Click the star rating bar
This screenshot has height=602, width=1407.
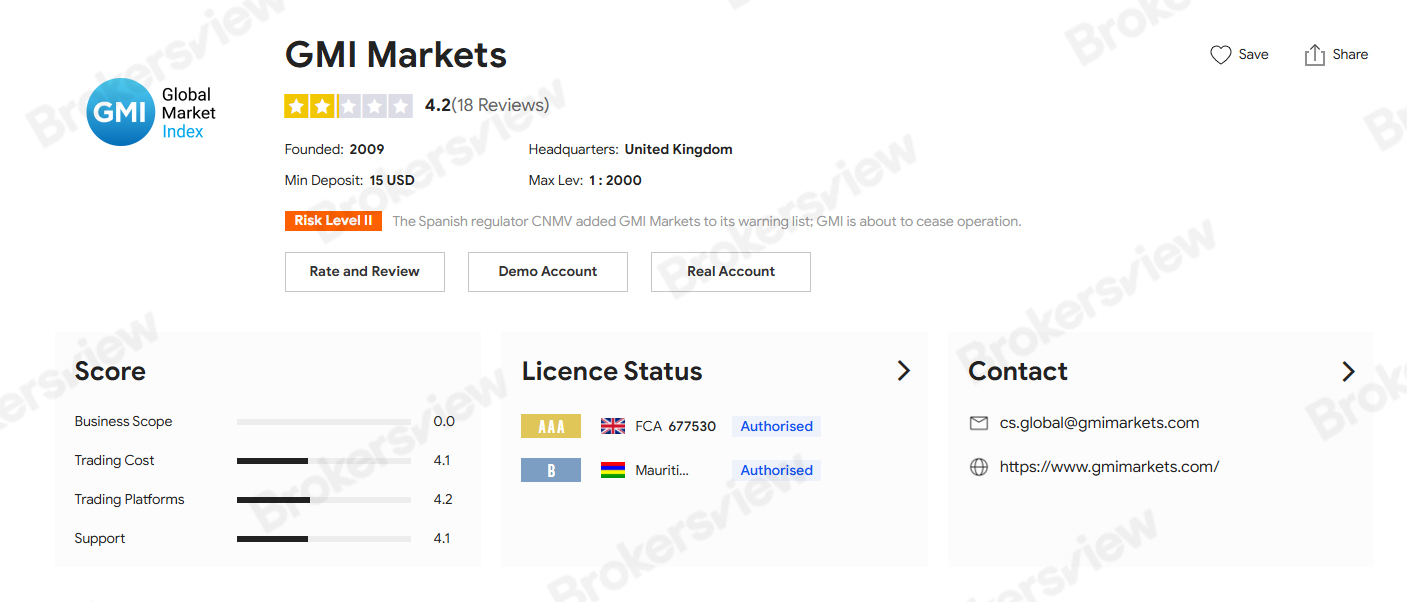[348, 106]
